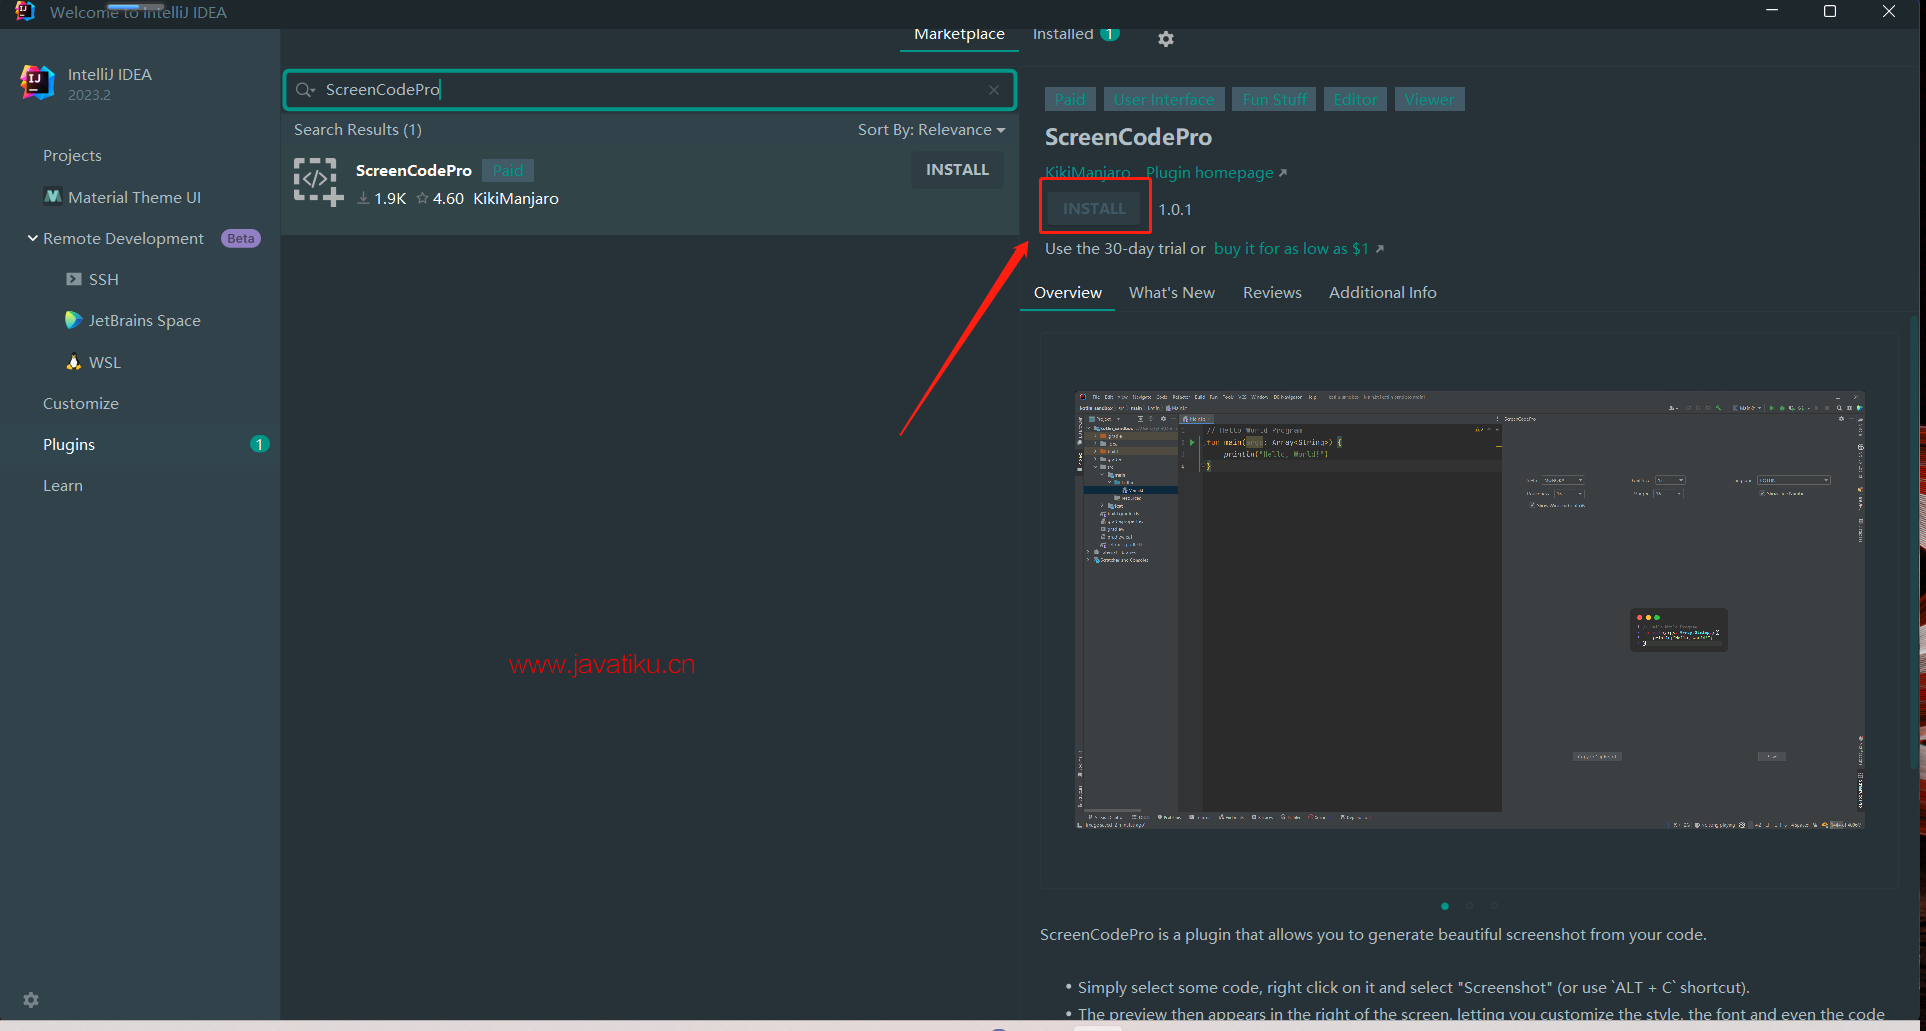Screen dimensions: 1926x1031
Task: Maximize the IntelliJ IDEA welcome window
Action: click(x=1830, y=11)
